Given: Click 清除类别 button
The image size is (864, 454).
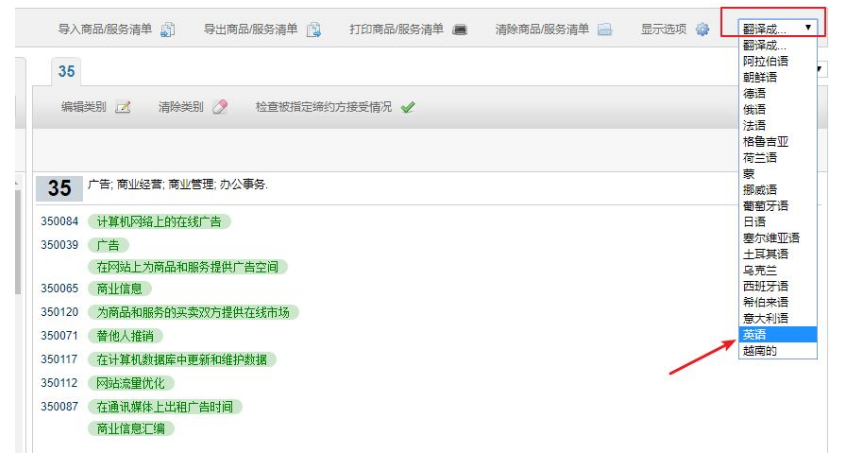Looking at the screenshot, I should tap(181, 107).
